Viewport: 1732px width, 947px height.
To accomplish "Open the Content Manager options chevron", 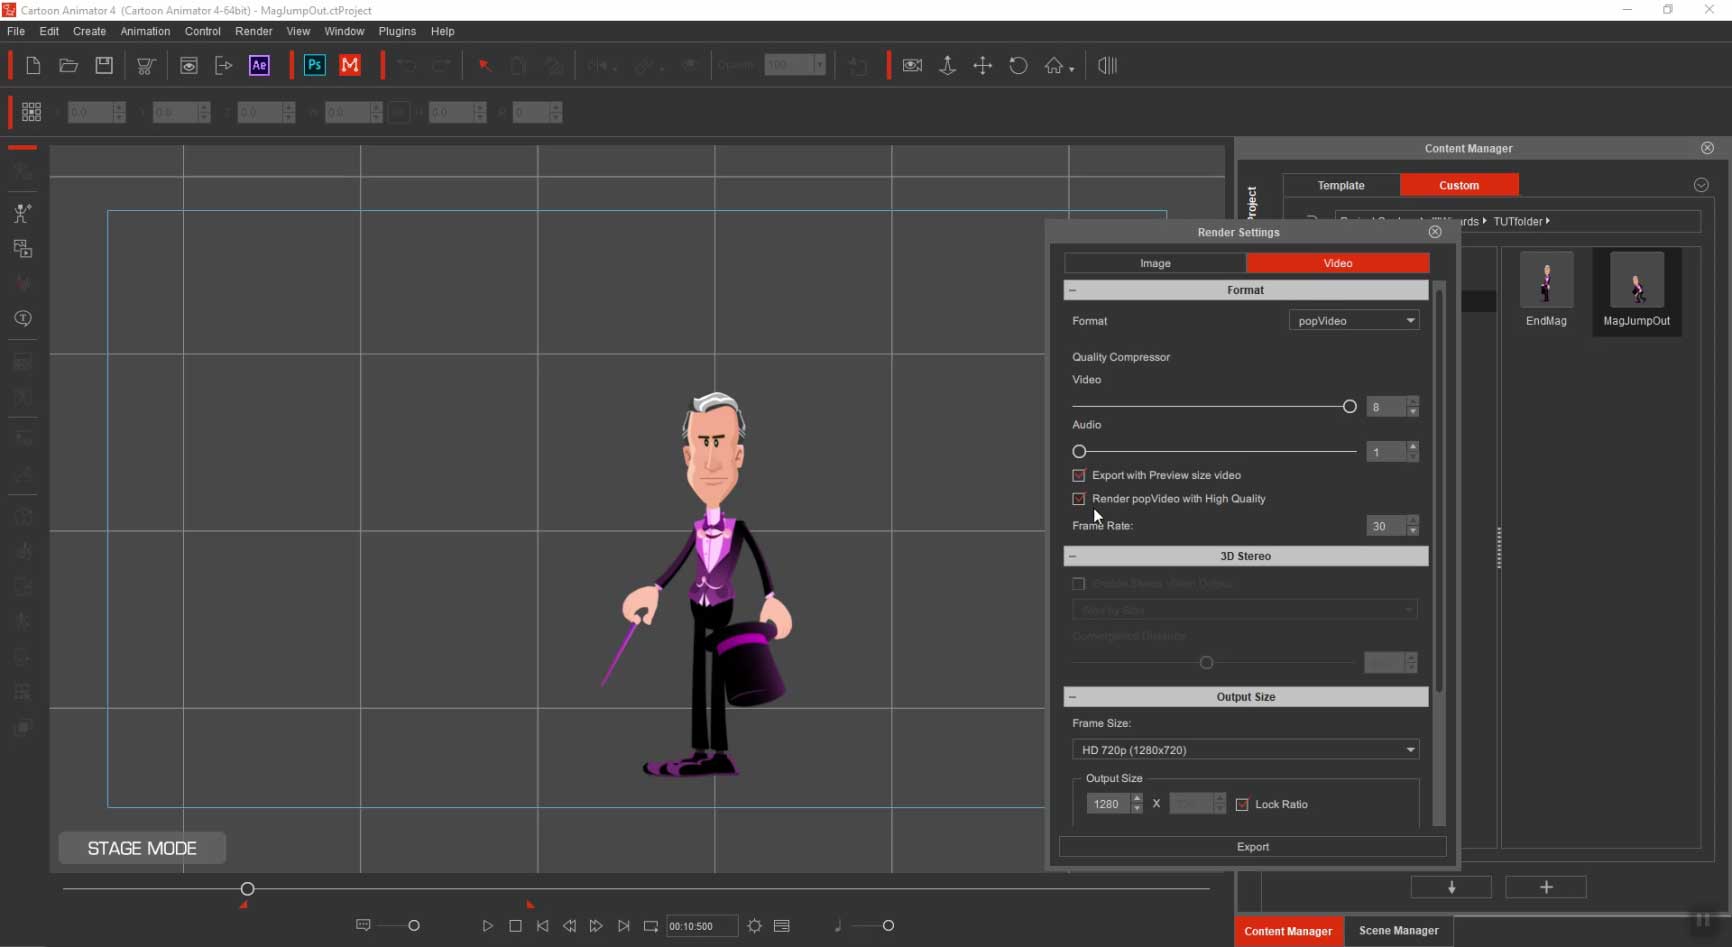I will point(1701,185).
